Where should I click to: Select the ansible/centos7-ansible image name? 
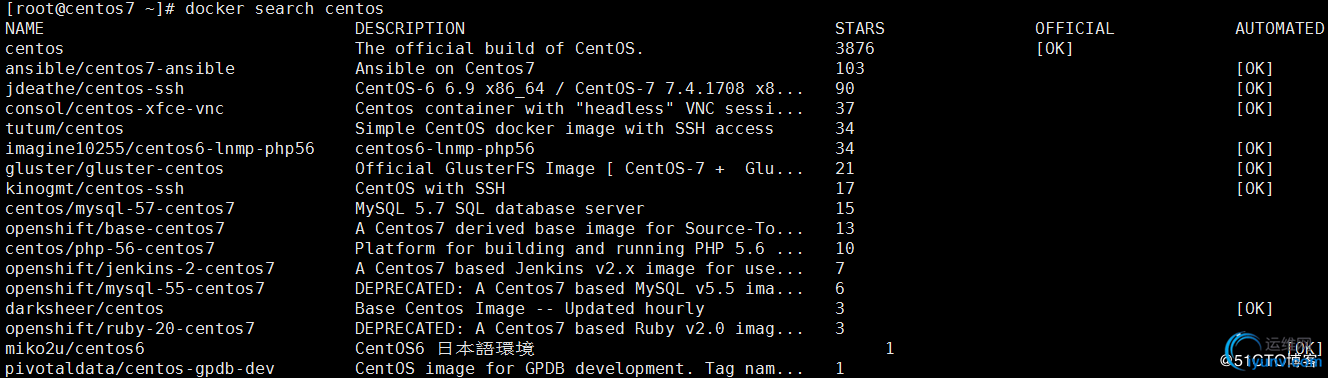click(x=120, y=68)
